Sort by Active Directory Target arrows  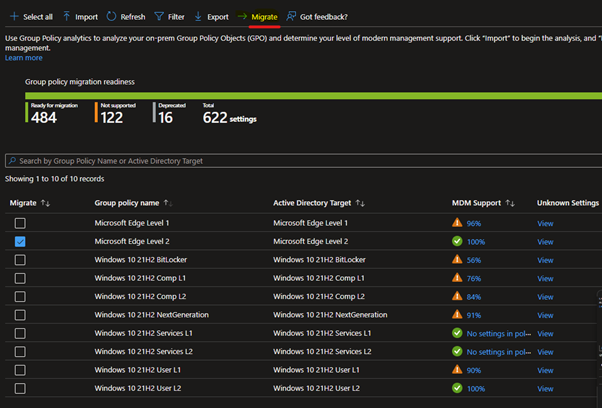point(360,203)
